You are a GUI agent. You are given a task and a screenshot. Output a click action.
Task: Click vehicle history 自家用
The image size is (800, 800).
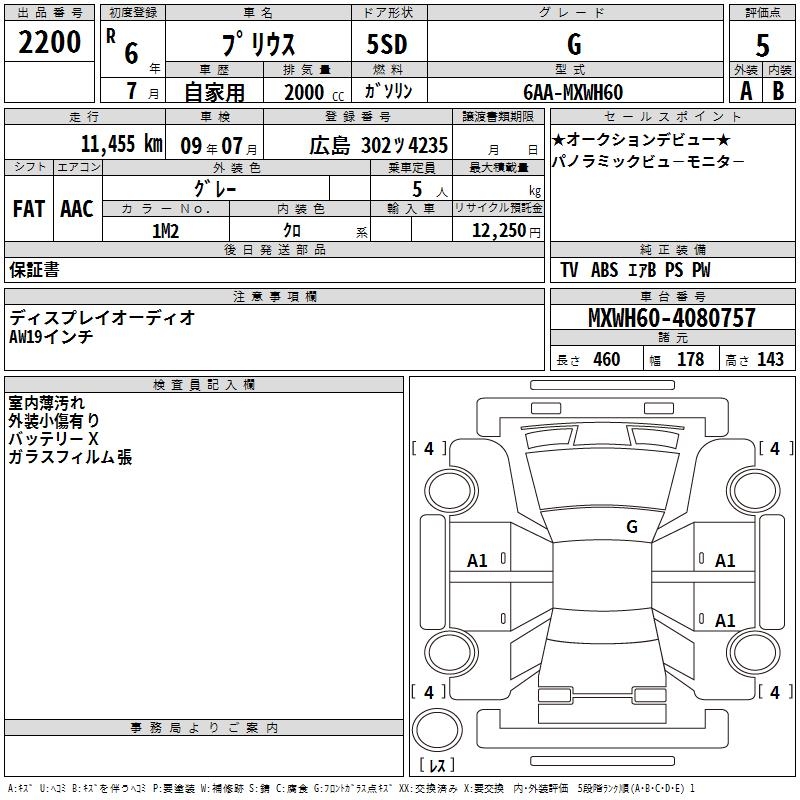pyautogui.click(x=214, y=92)
